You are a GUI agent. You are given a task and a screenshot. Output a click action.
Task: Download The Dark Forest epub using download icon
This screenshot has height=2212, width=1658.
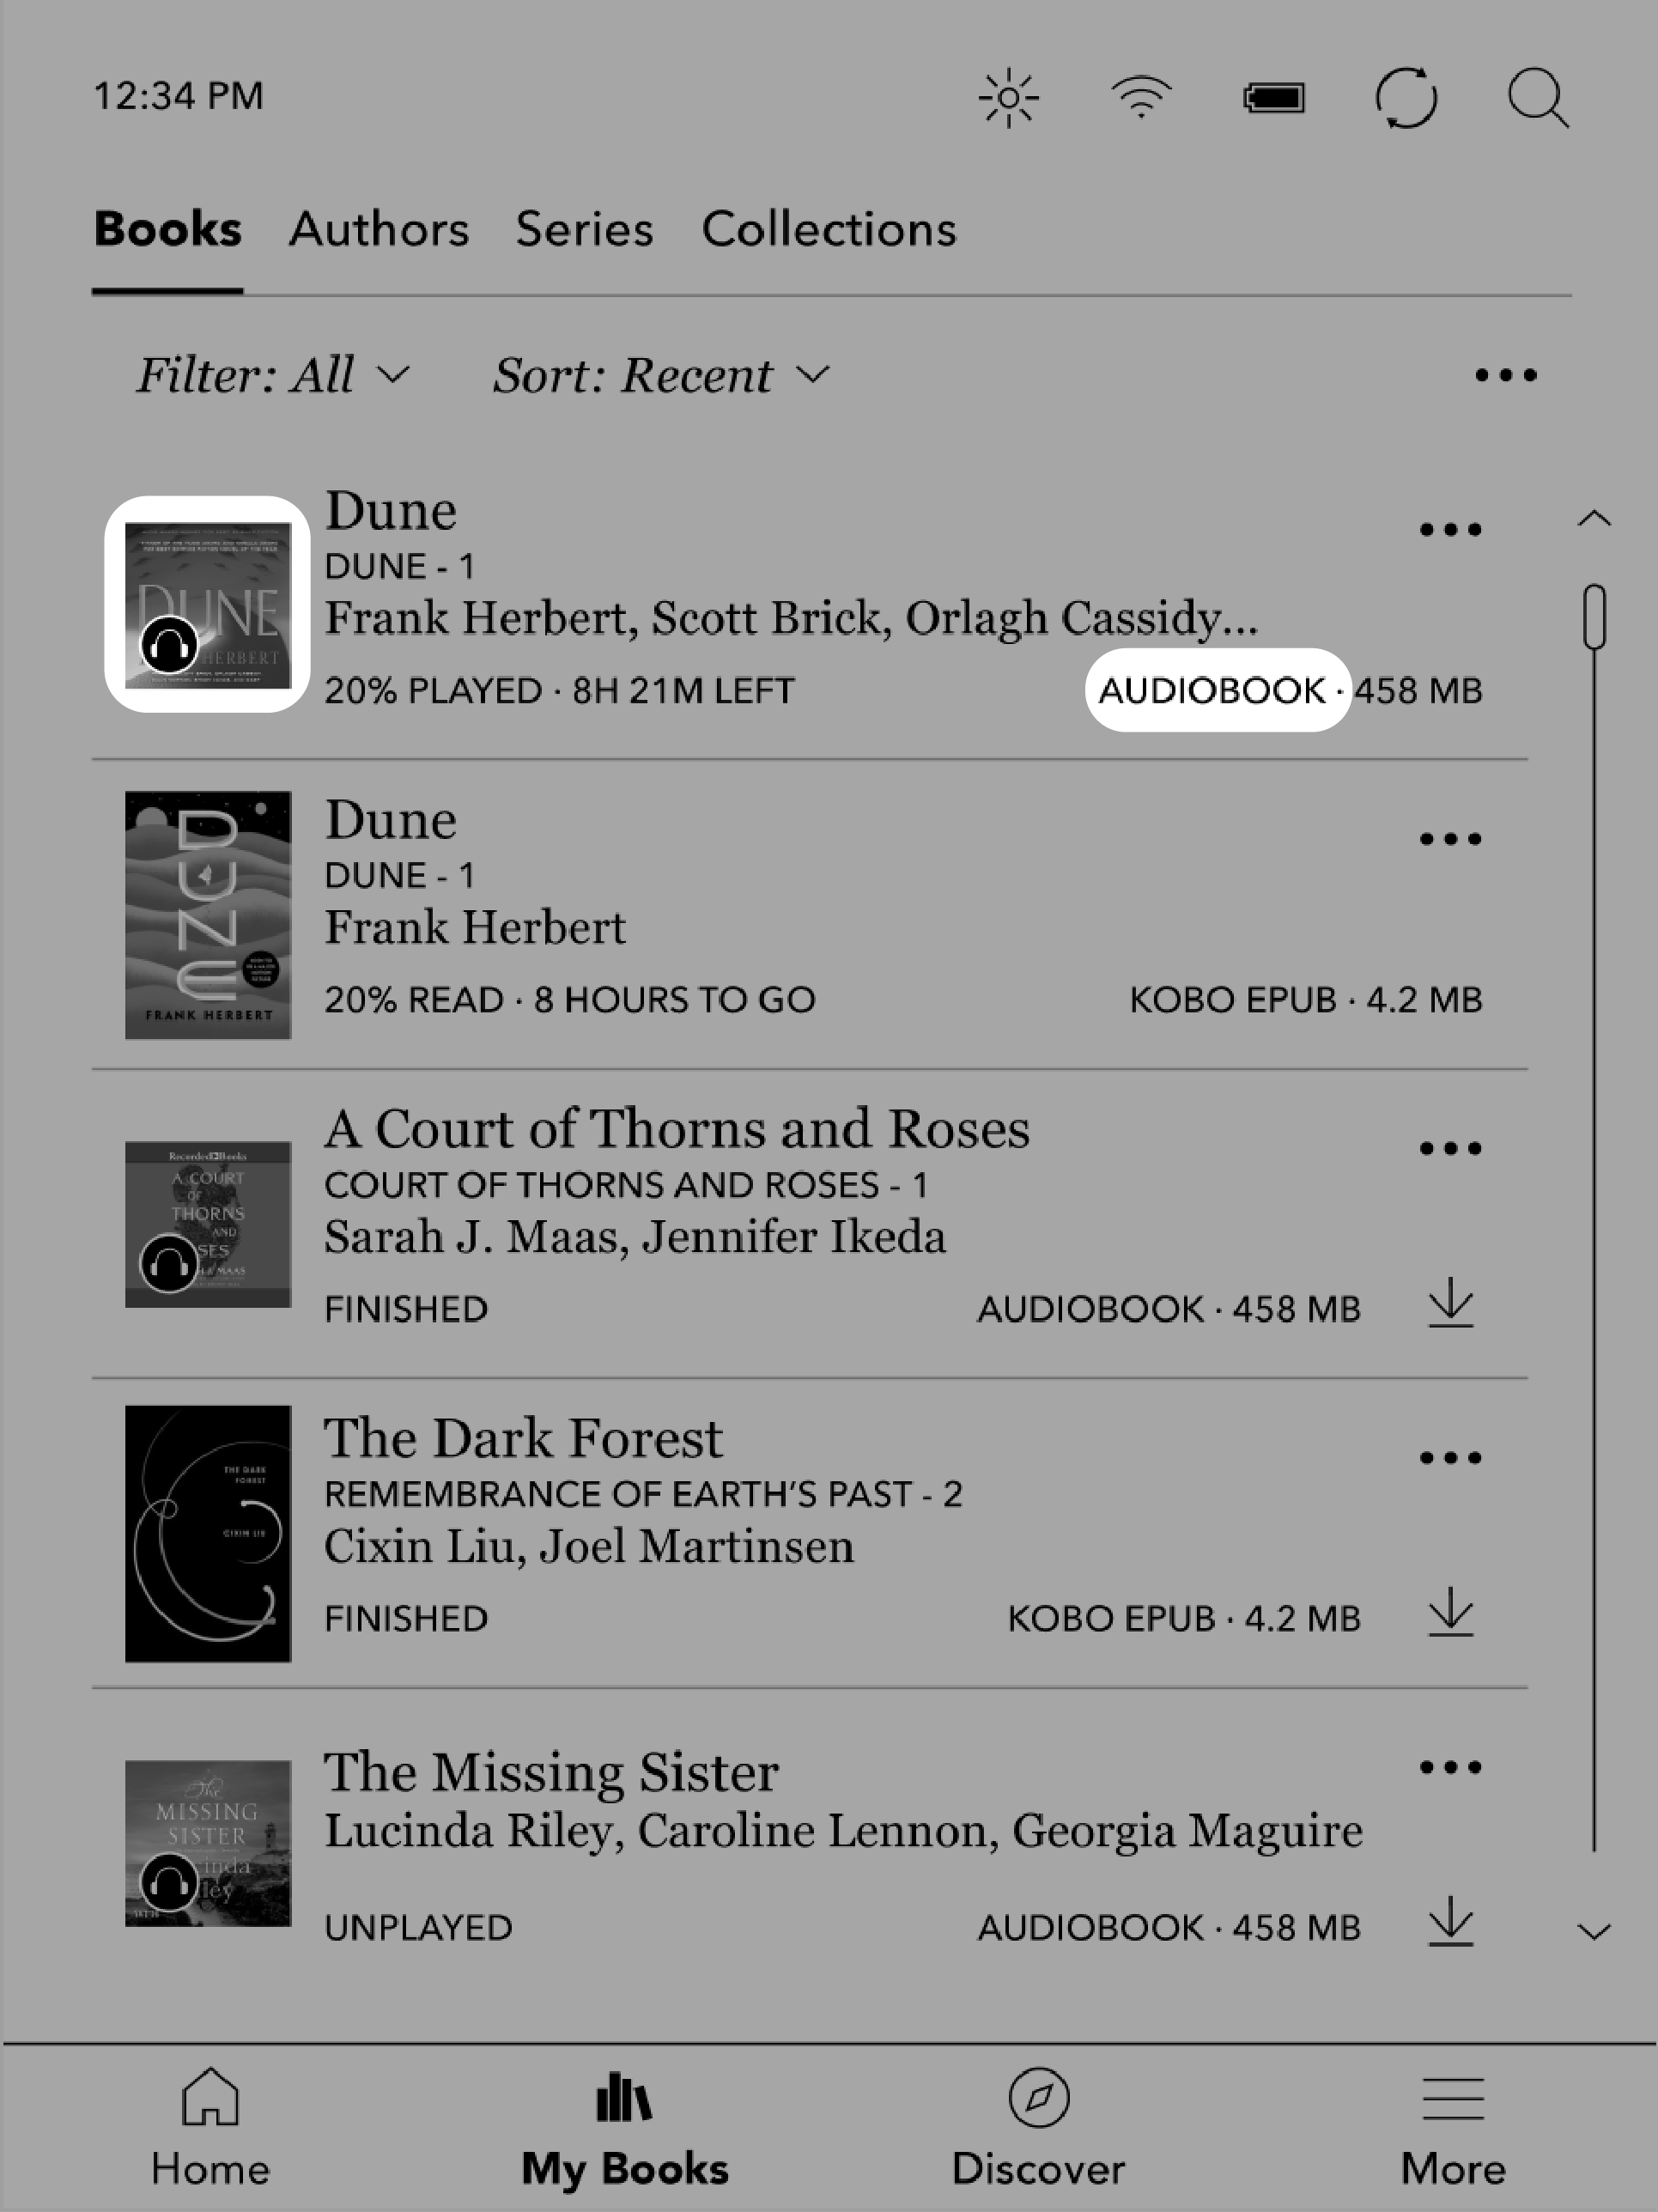click(x=1451, y=1609)
